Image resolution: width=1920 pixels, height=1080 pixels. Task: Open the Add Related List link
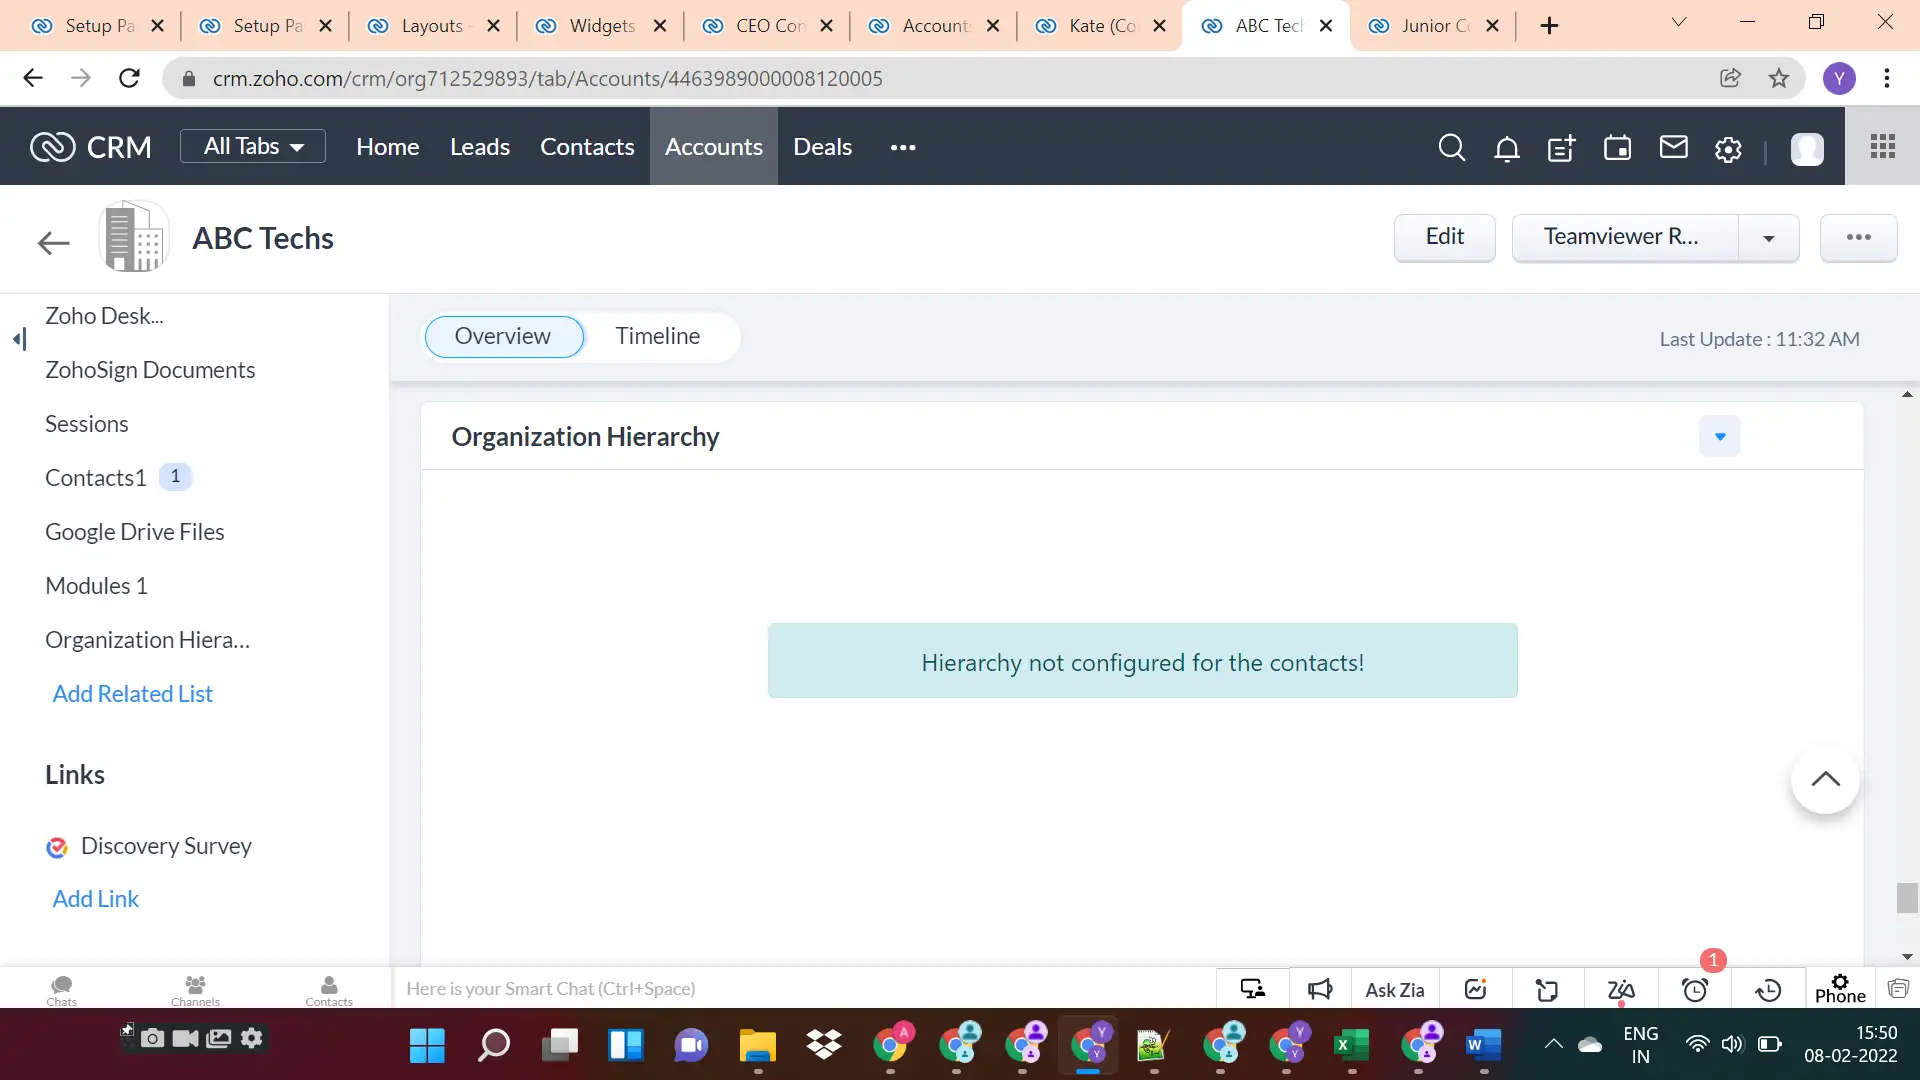[x=132, y=693]
